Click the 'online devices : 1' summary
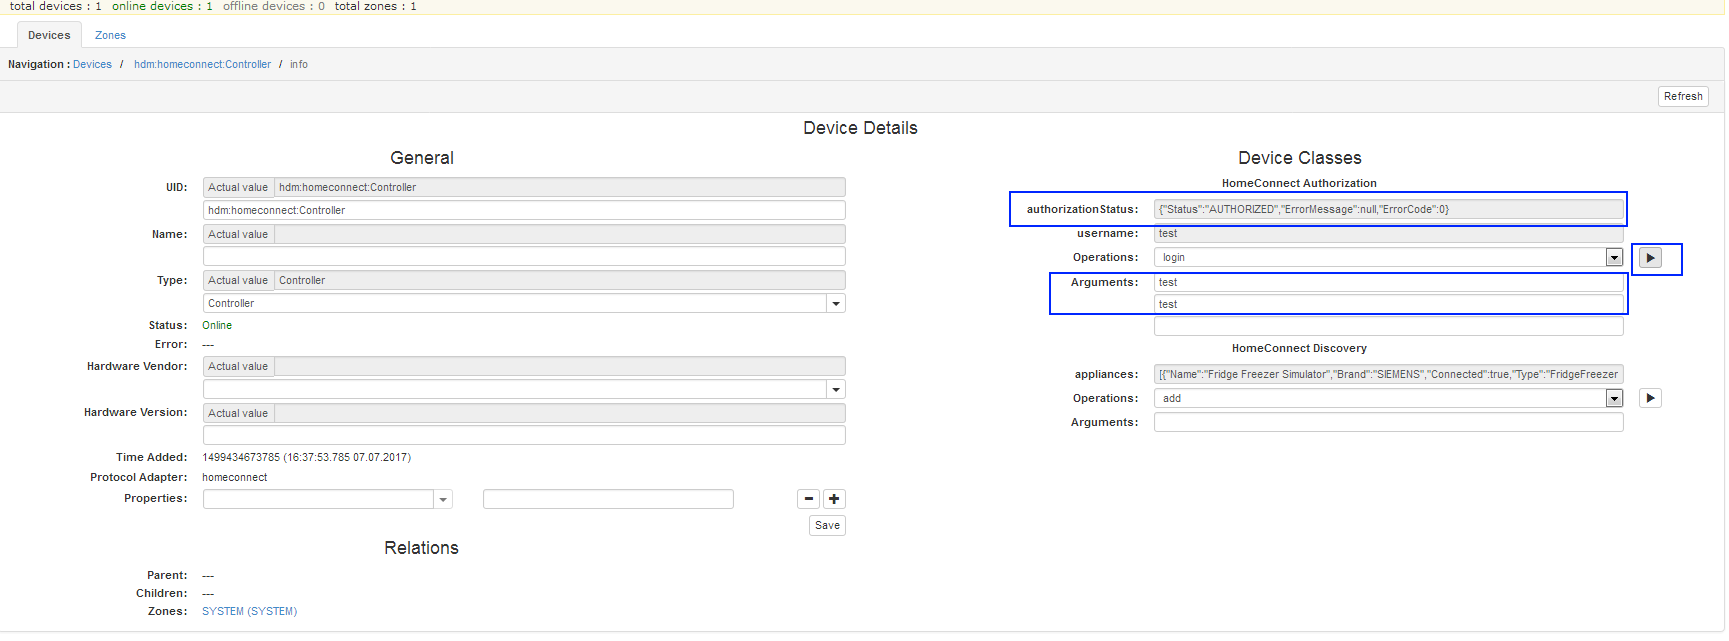This screenshot has width=1729, height=641. coord(162,6)
